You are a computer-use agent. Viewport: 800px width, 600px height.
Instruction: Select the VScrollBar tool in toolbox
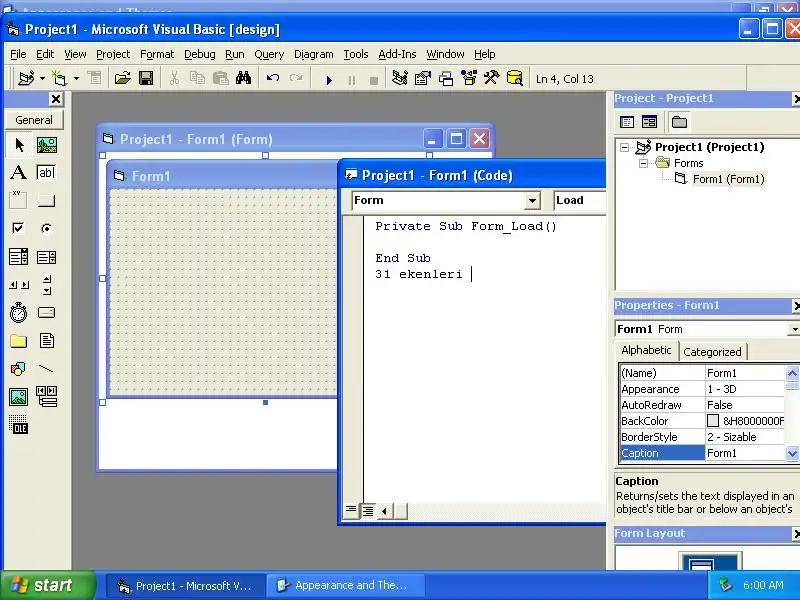click(x=46, y=285)
